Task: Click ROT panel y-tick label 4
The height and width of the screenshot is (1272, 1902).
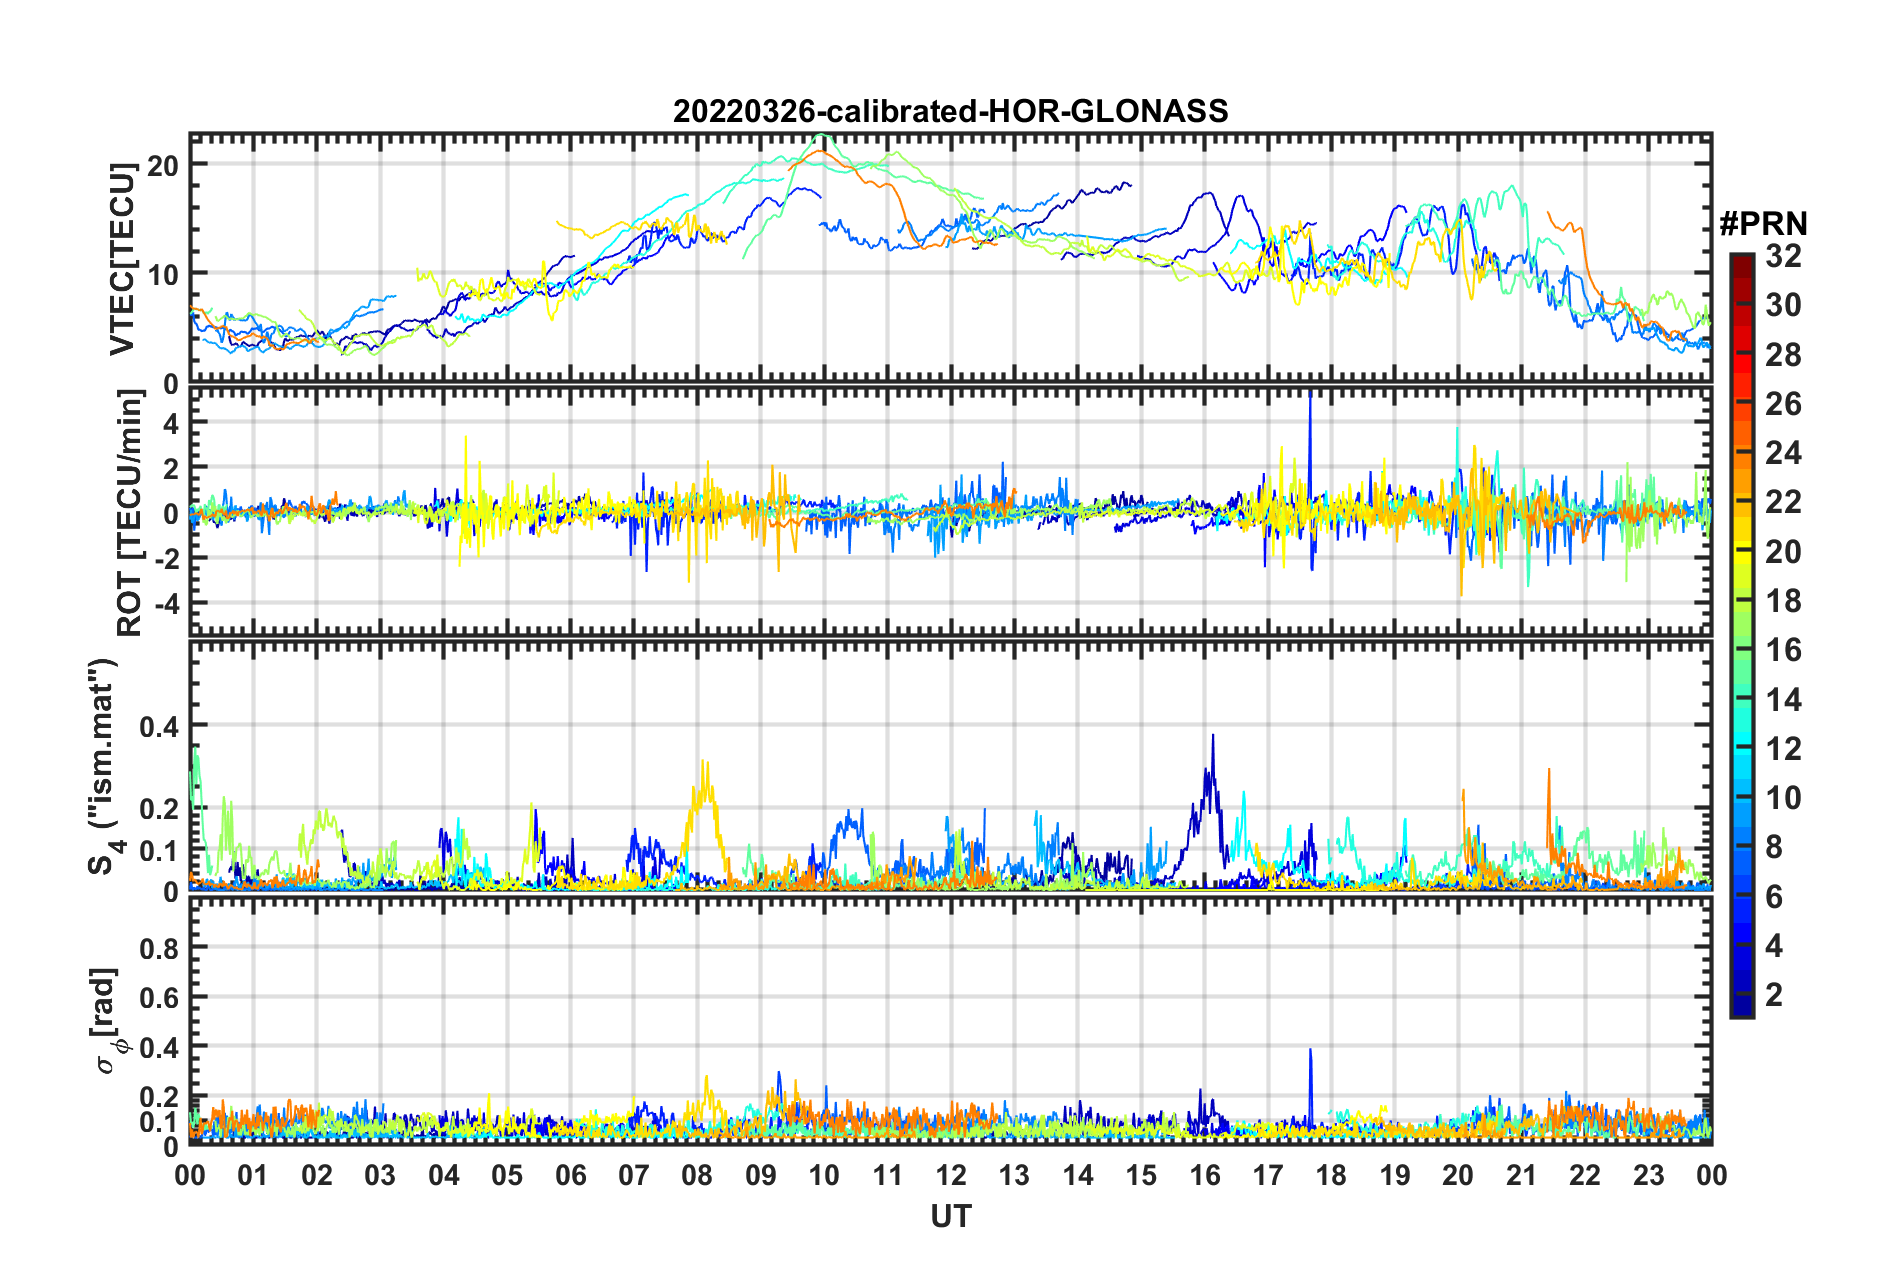Action: pos(171,424)
